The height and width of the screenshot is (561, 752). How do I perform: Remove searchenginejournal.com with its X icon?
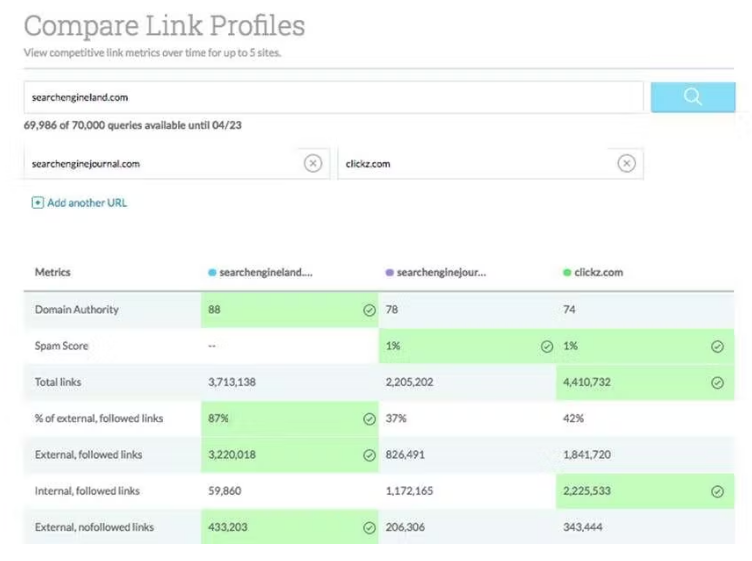click(x=313, y=164)
